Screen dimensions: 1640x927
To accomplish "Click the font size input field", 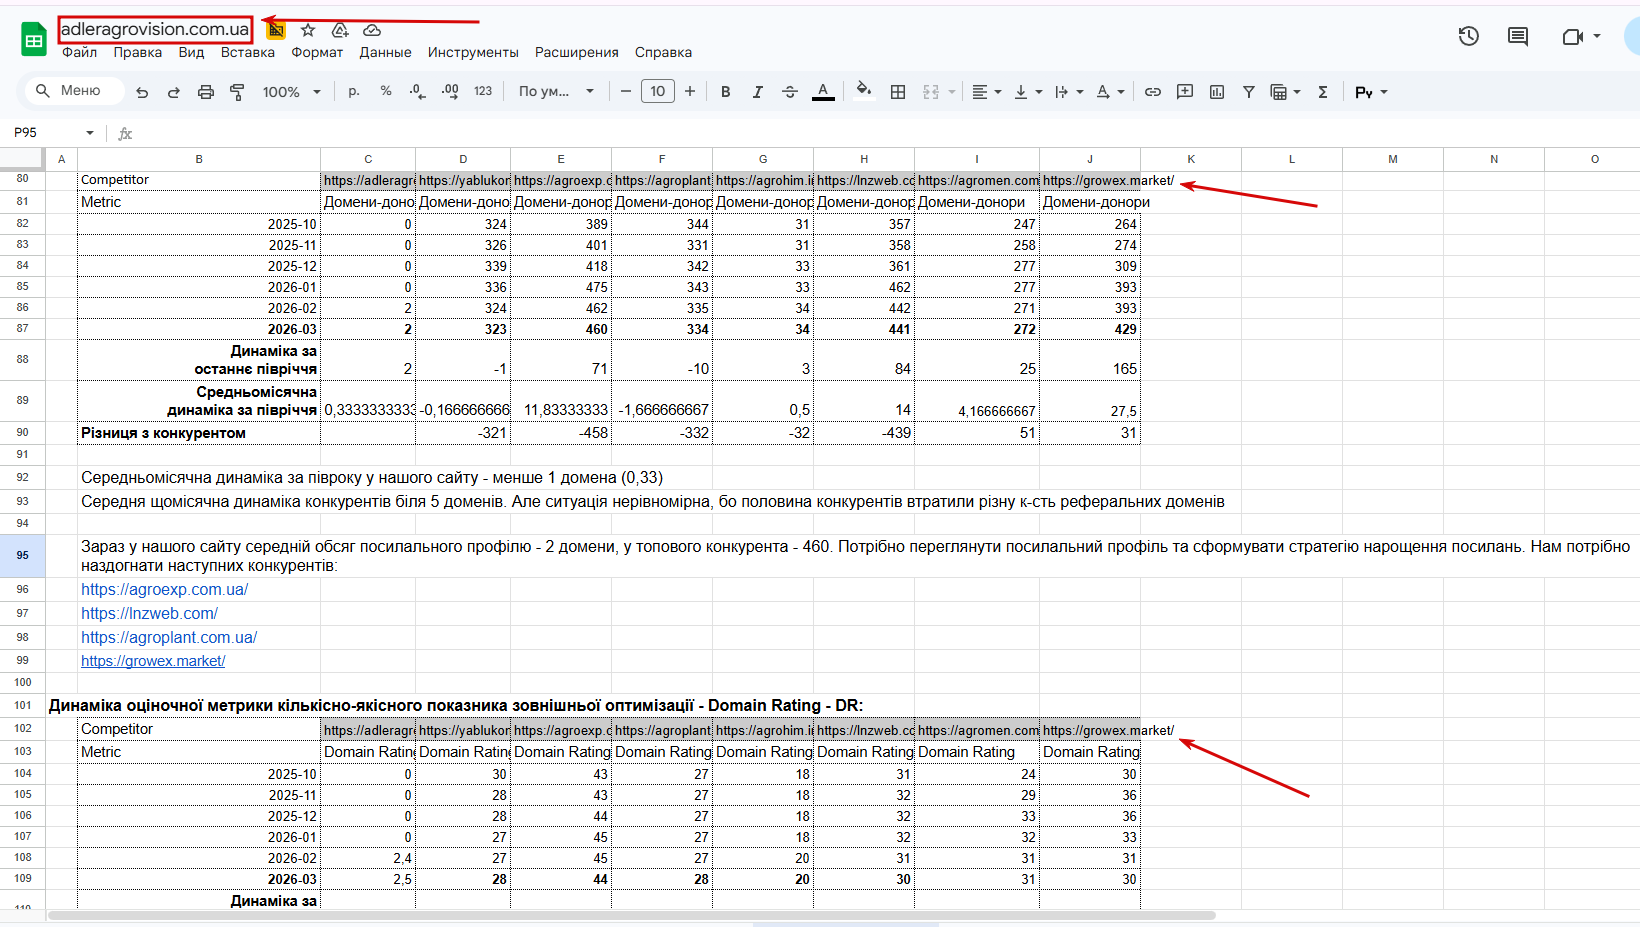I will click(x=657, y=92).
